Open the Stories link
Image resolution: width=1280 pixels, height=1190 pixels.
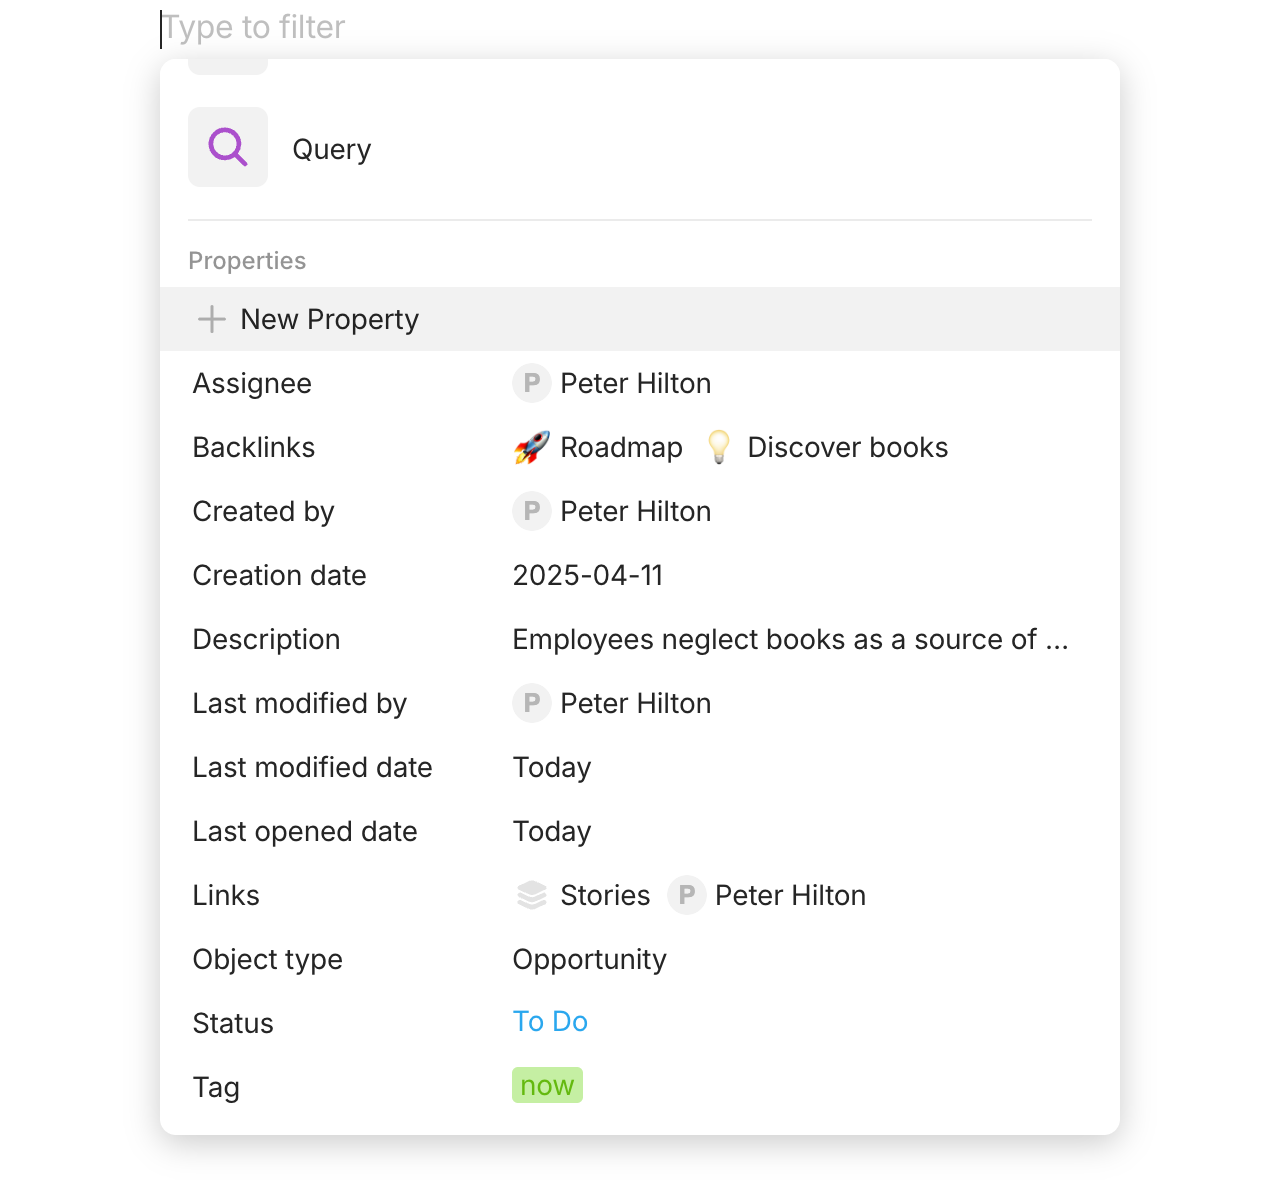pos(605,896)
